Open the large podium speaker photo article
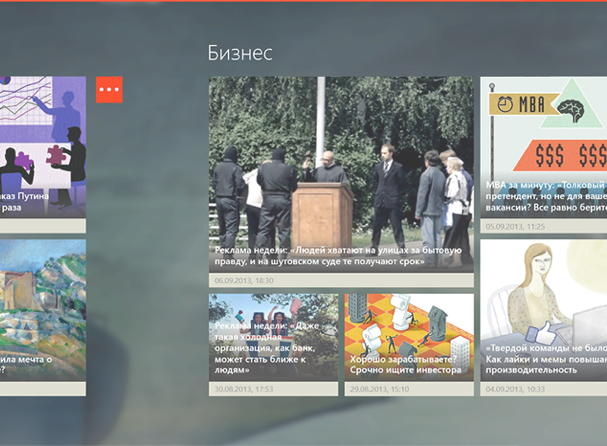The width and height of the screenshot is (607, 446). [x=341, y=160]
